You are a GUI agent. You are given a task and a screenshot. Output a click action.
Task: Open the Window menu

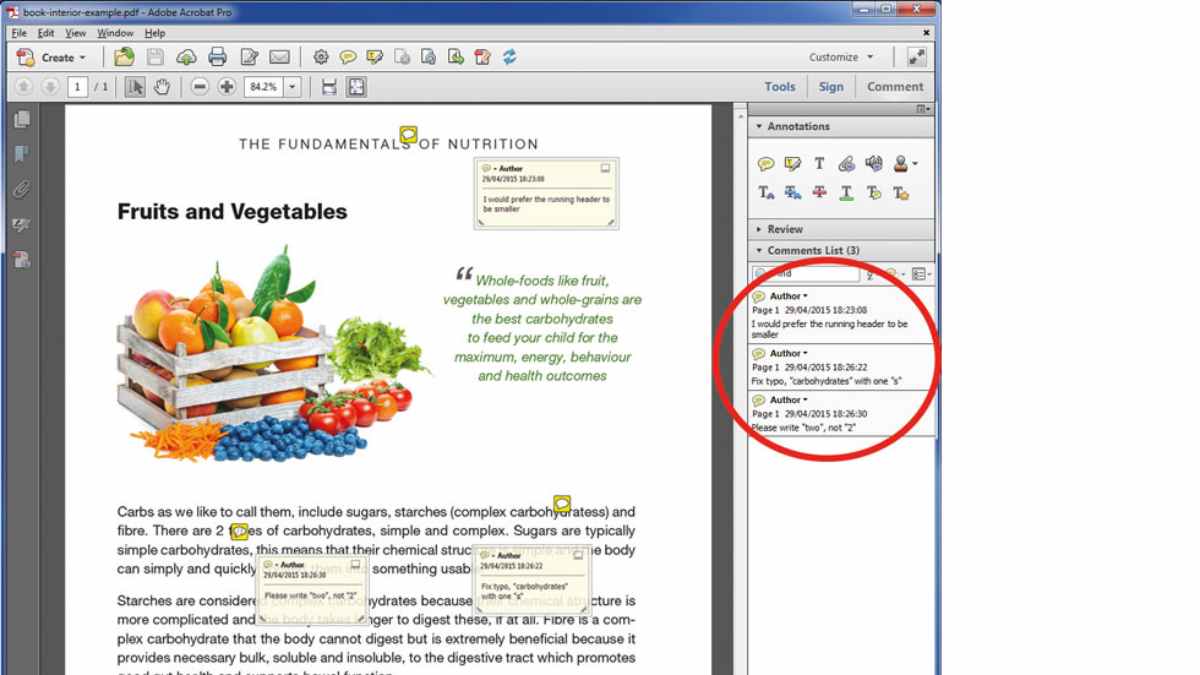pos(115,33)
